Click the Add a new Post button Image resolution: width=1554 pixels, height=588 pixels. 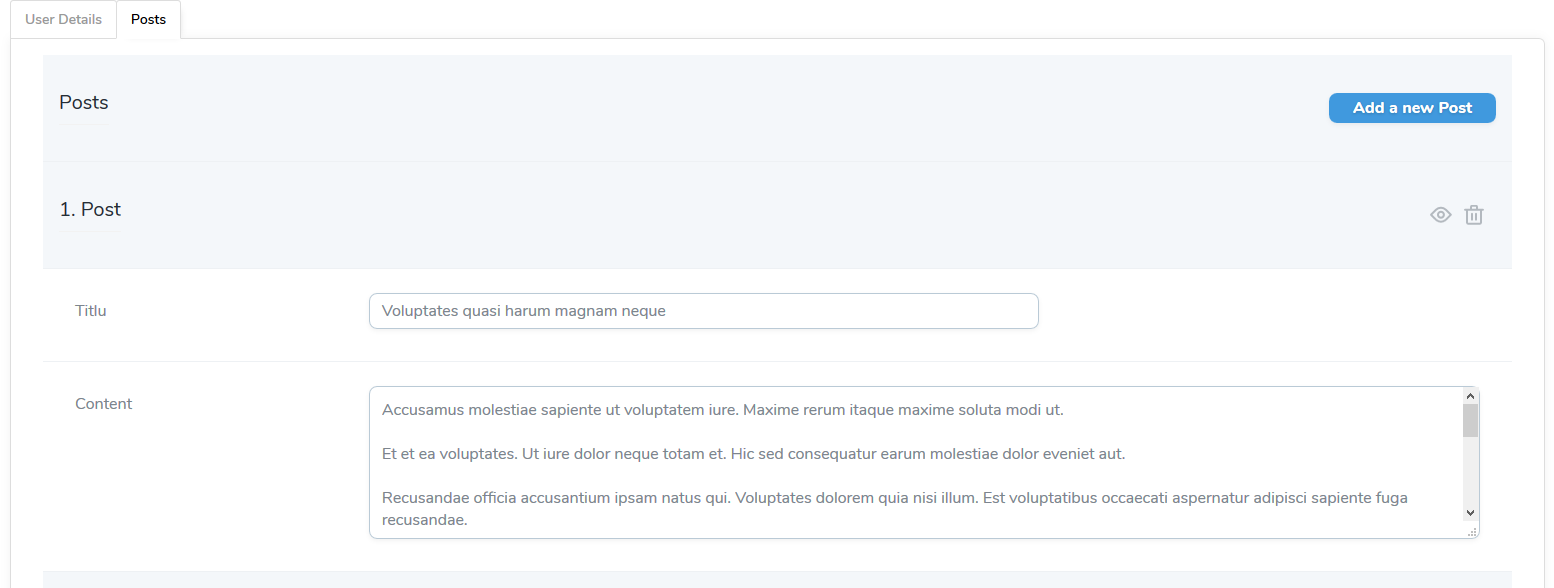1412,108
